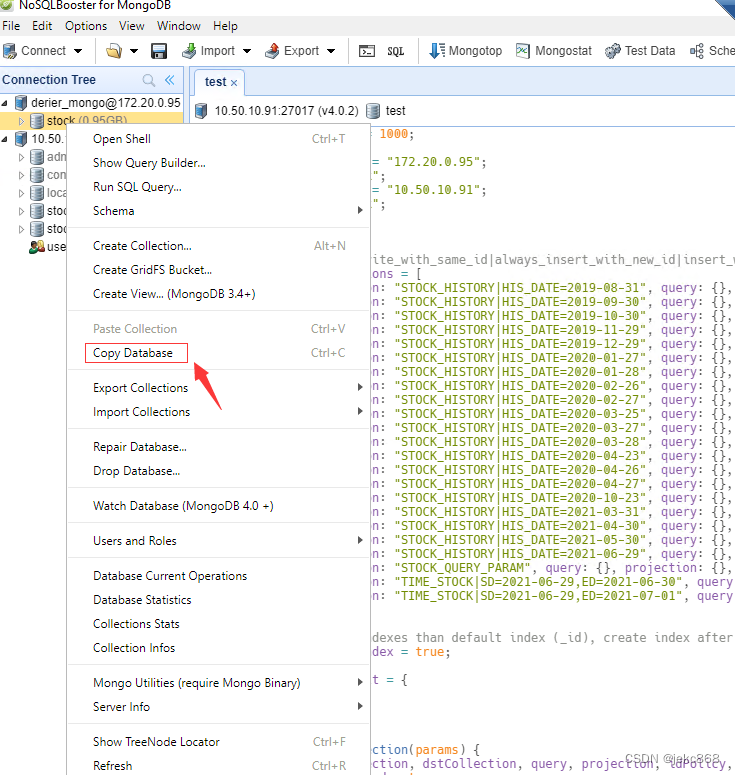
Task: Collapse the Connection Tree panel
Action: click(170, 80)
